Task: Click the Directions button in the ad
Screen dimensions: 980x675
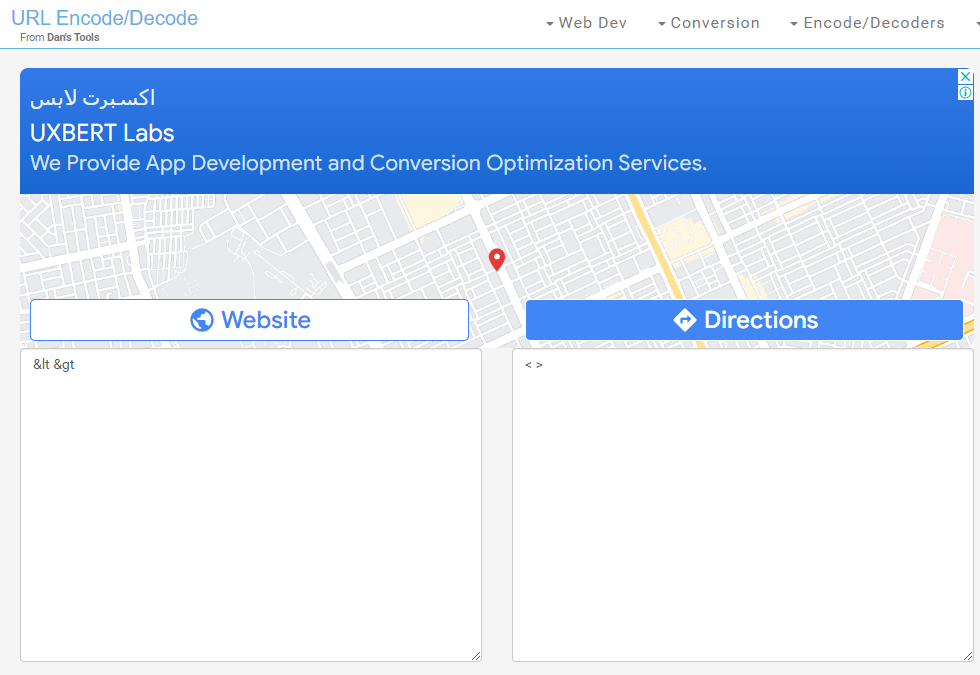Action: (744, 320)
